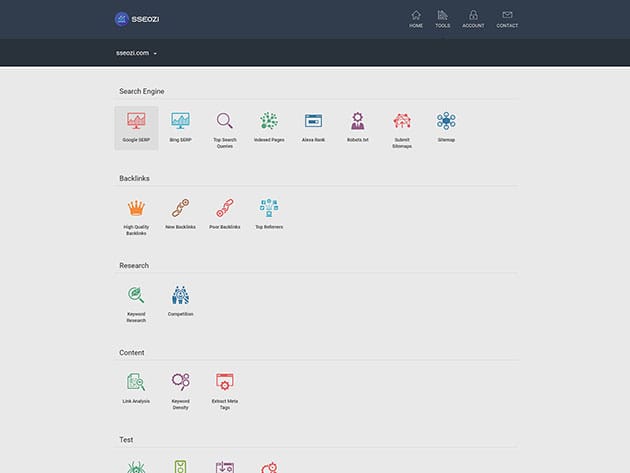Go to Home in the top navigation
Viewport: 630px width, 473px height.
416,19
